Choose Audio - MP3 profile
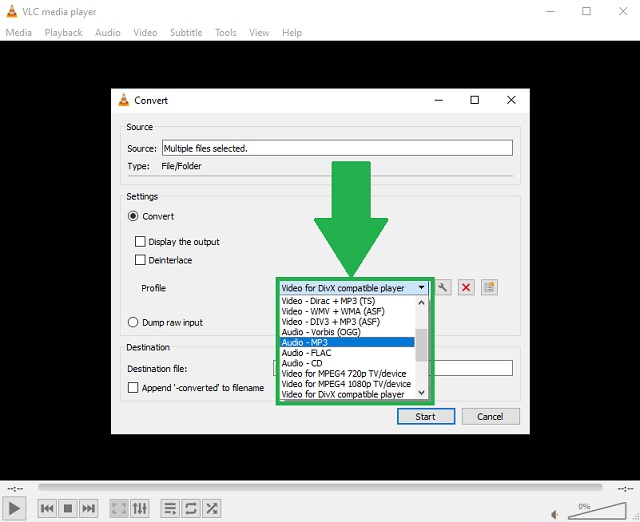The width and height of the screenshot is (640, 522). (x=347, y=342)
